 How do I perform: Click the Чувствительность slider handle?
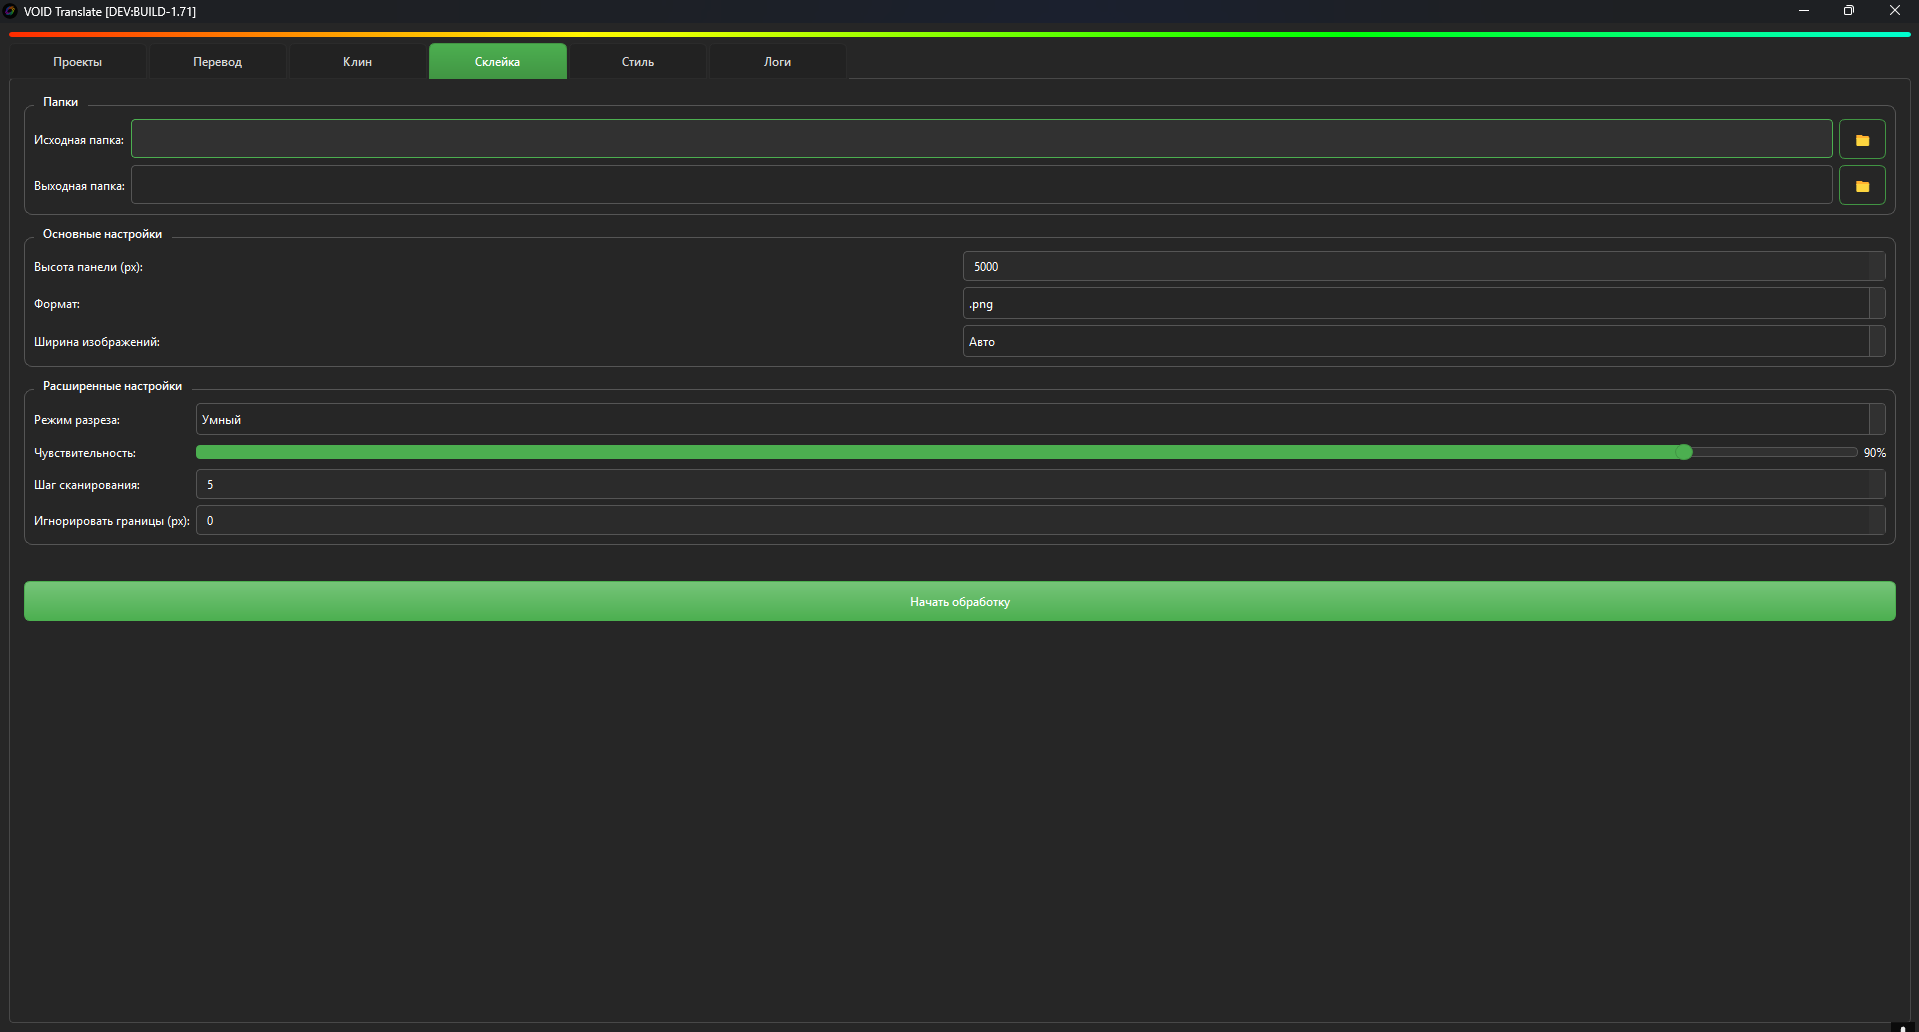(x=1684, y=453)
